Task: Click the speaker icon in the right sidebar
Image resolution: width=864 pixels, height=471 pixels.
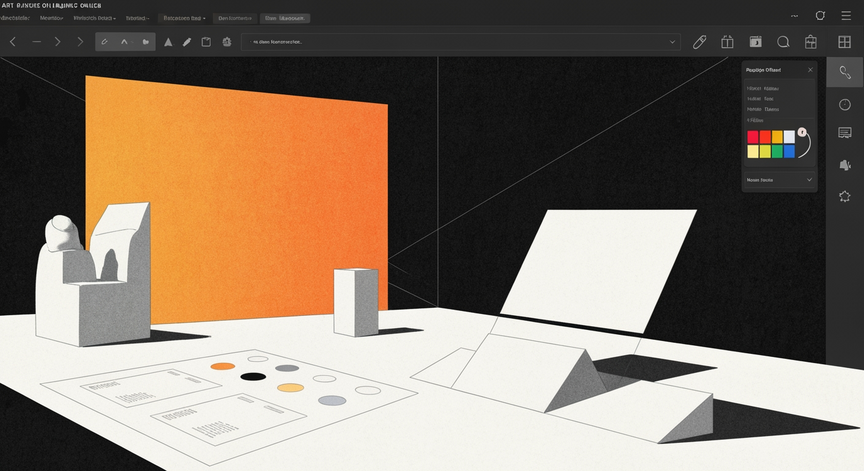Action: [x=845, y=165]
